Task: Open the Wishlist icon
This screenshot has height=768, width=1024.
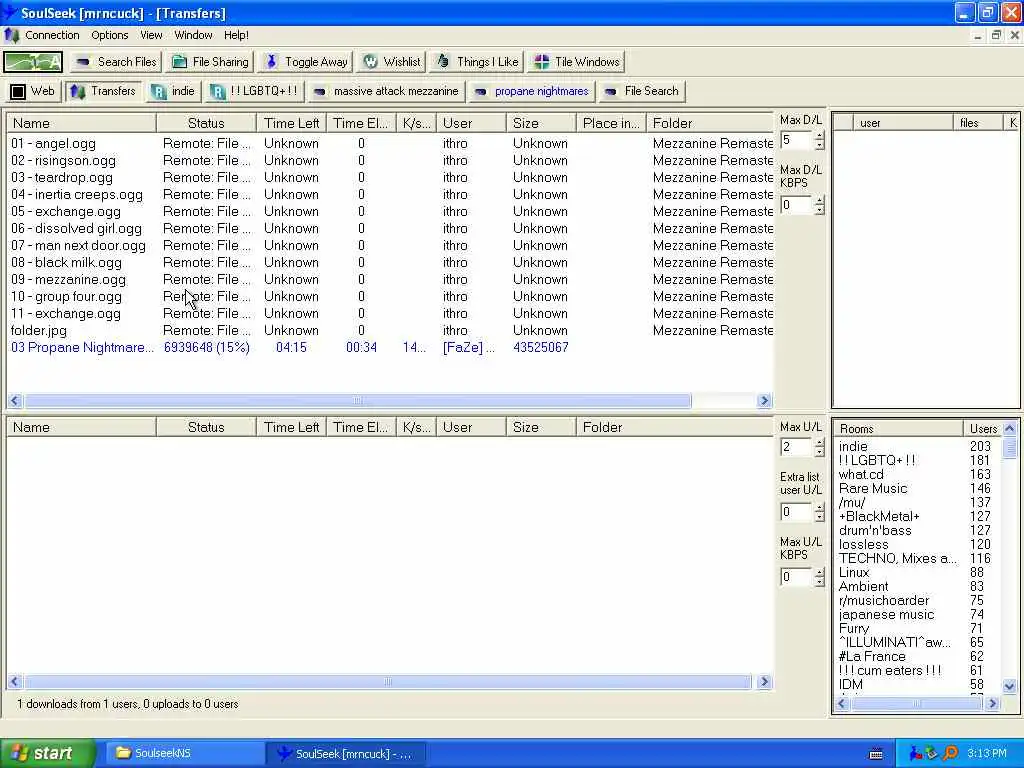Action: click(x=370, y=62)
